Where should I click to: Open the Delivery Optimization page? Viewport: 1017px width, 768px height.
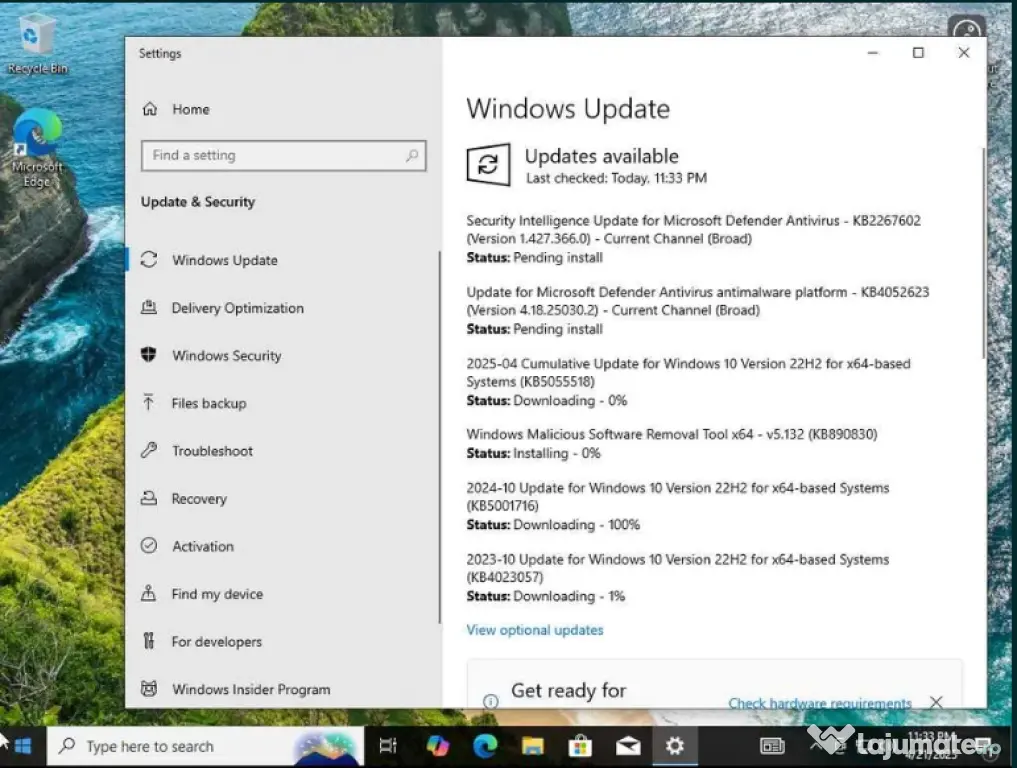point(237,308)
